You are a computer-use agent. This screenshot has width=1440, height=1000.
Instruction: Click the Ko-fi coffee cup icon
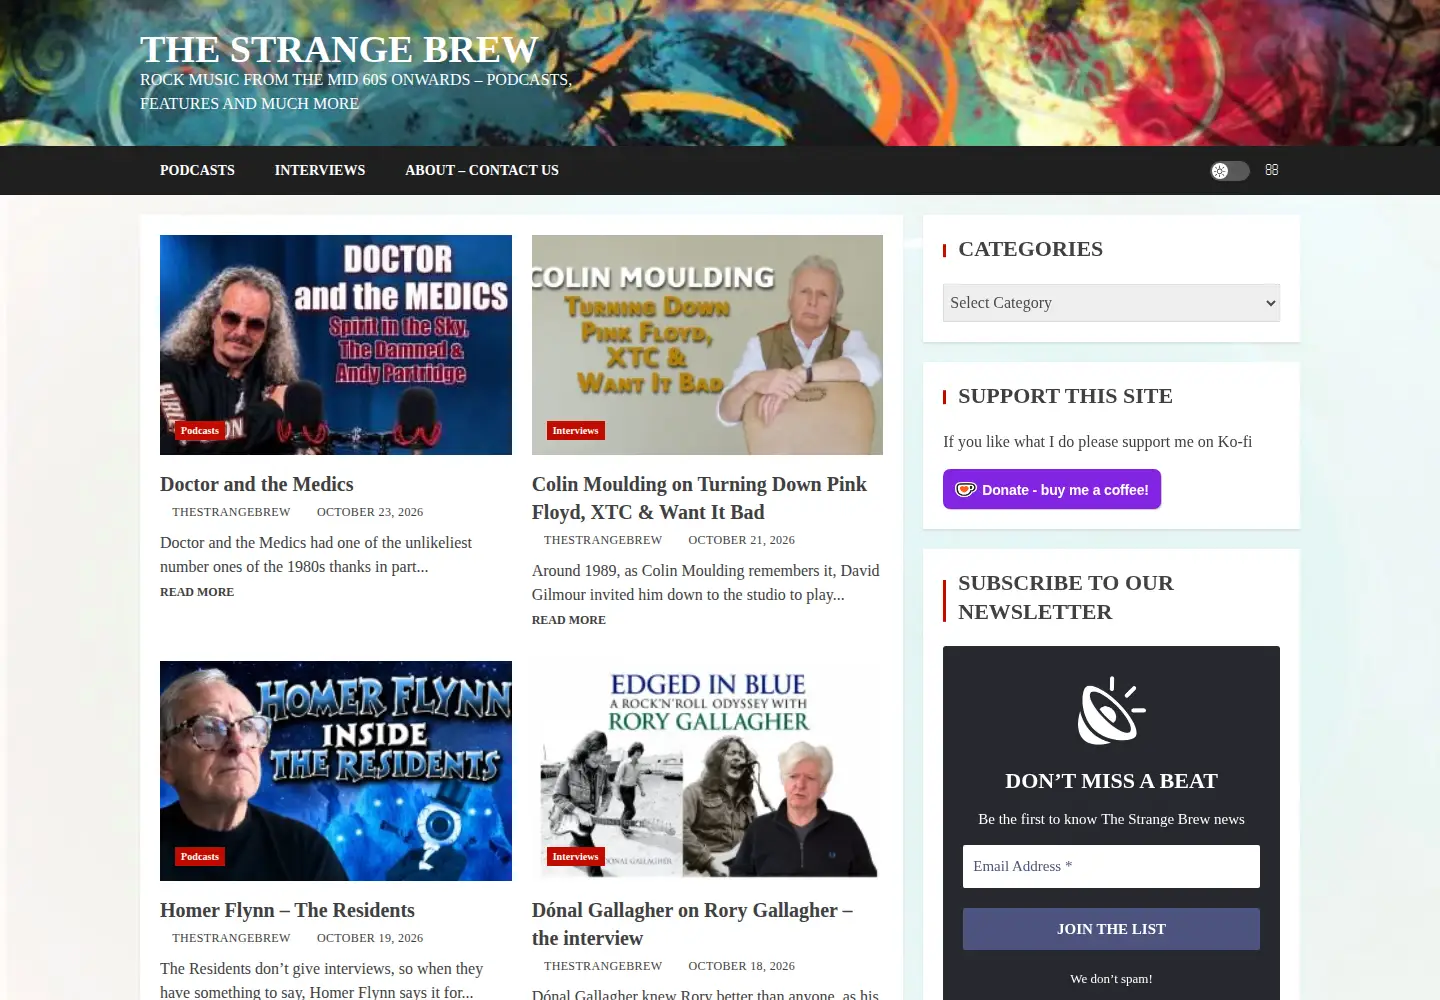[x=965, y=490]
